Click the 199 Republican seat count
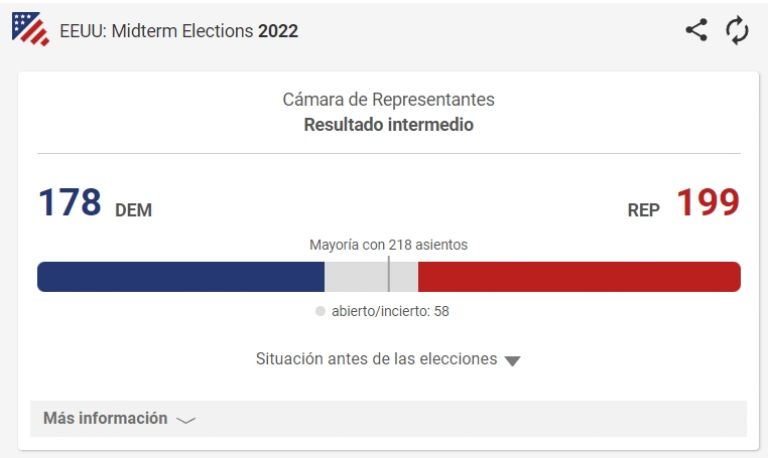The height and width of the screenshot is (458, 768). tap(708, 202)
